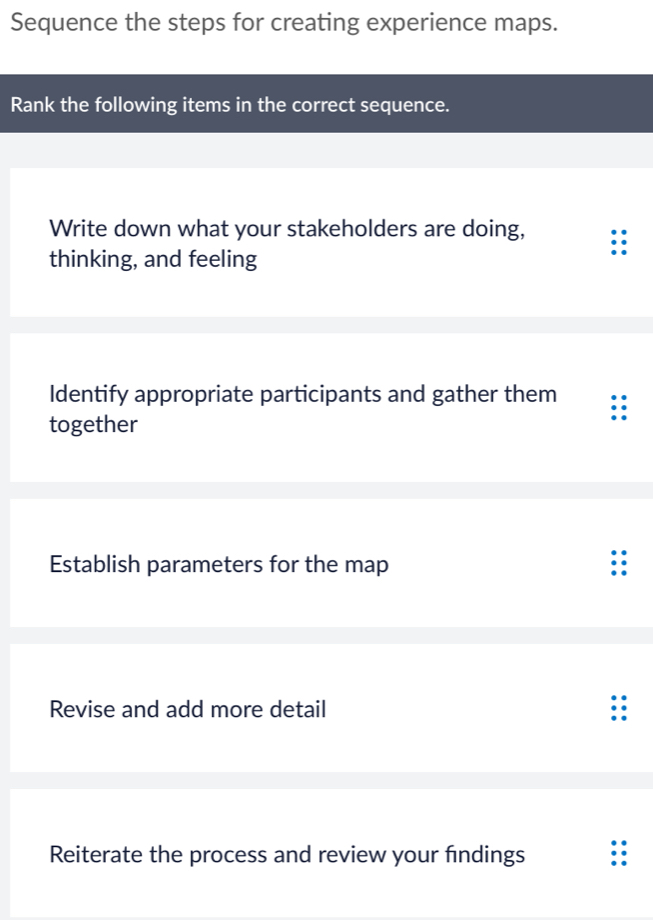Click the 'Revise and add more detail' text
653x920 pixels.
188,709
